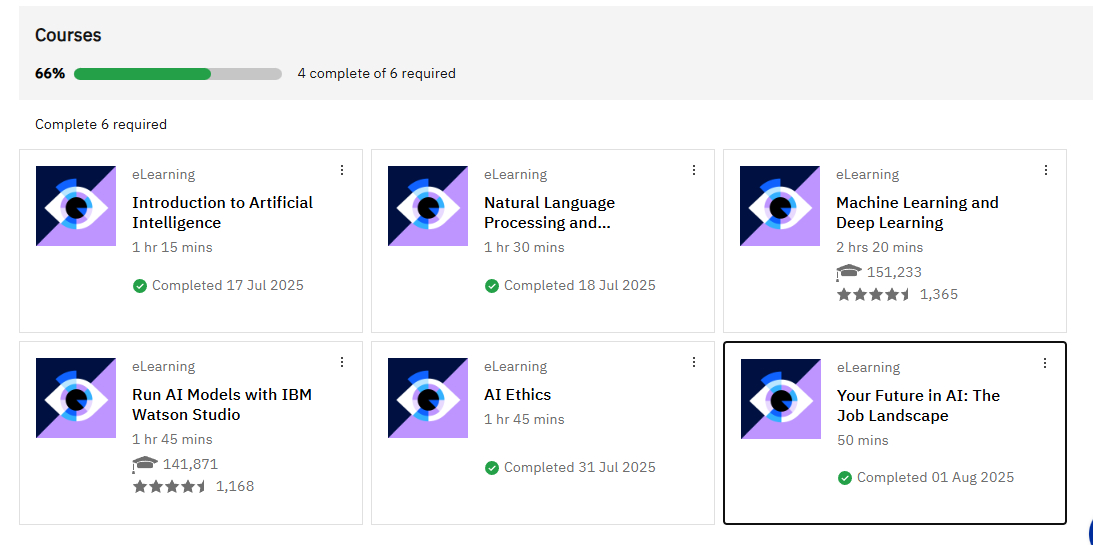
Task: Click the completed check icon dated 31 Jul 2025
Action: pos(492,468)
